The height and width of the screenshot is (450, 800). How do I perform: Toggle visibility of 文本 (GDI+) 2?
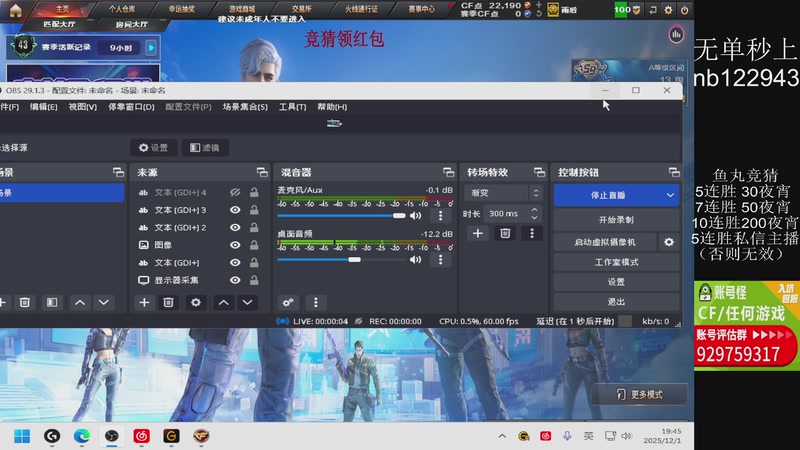235,228
